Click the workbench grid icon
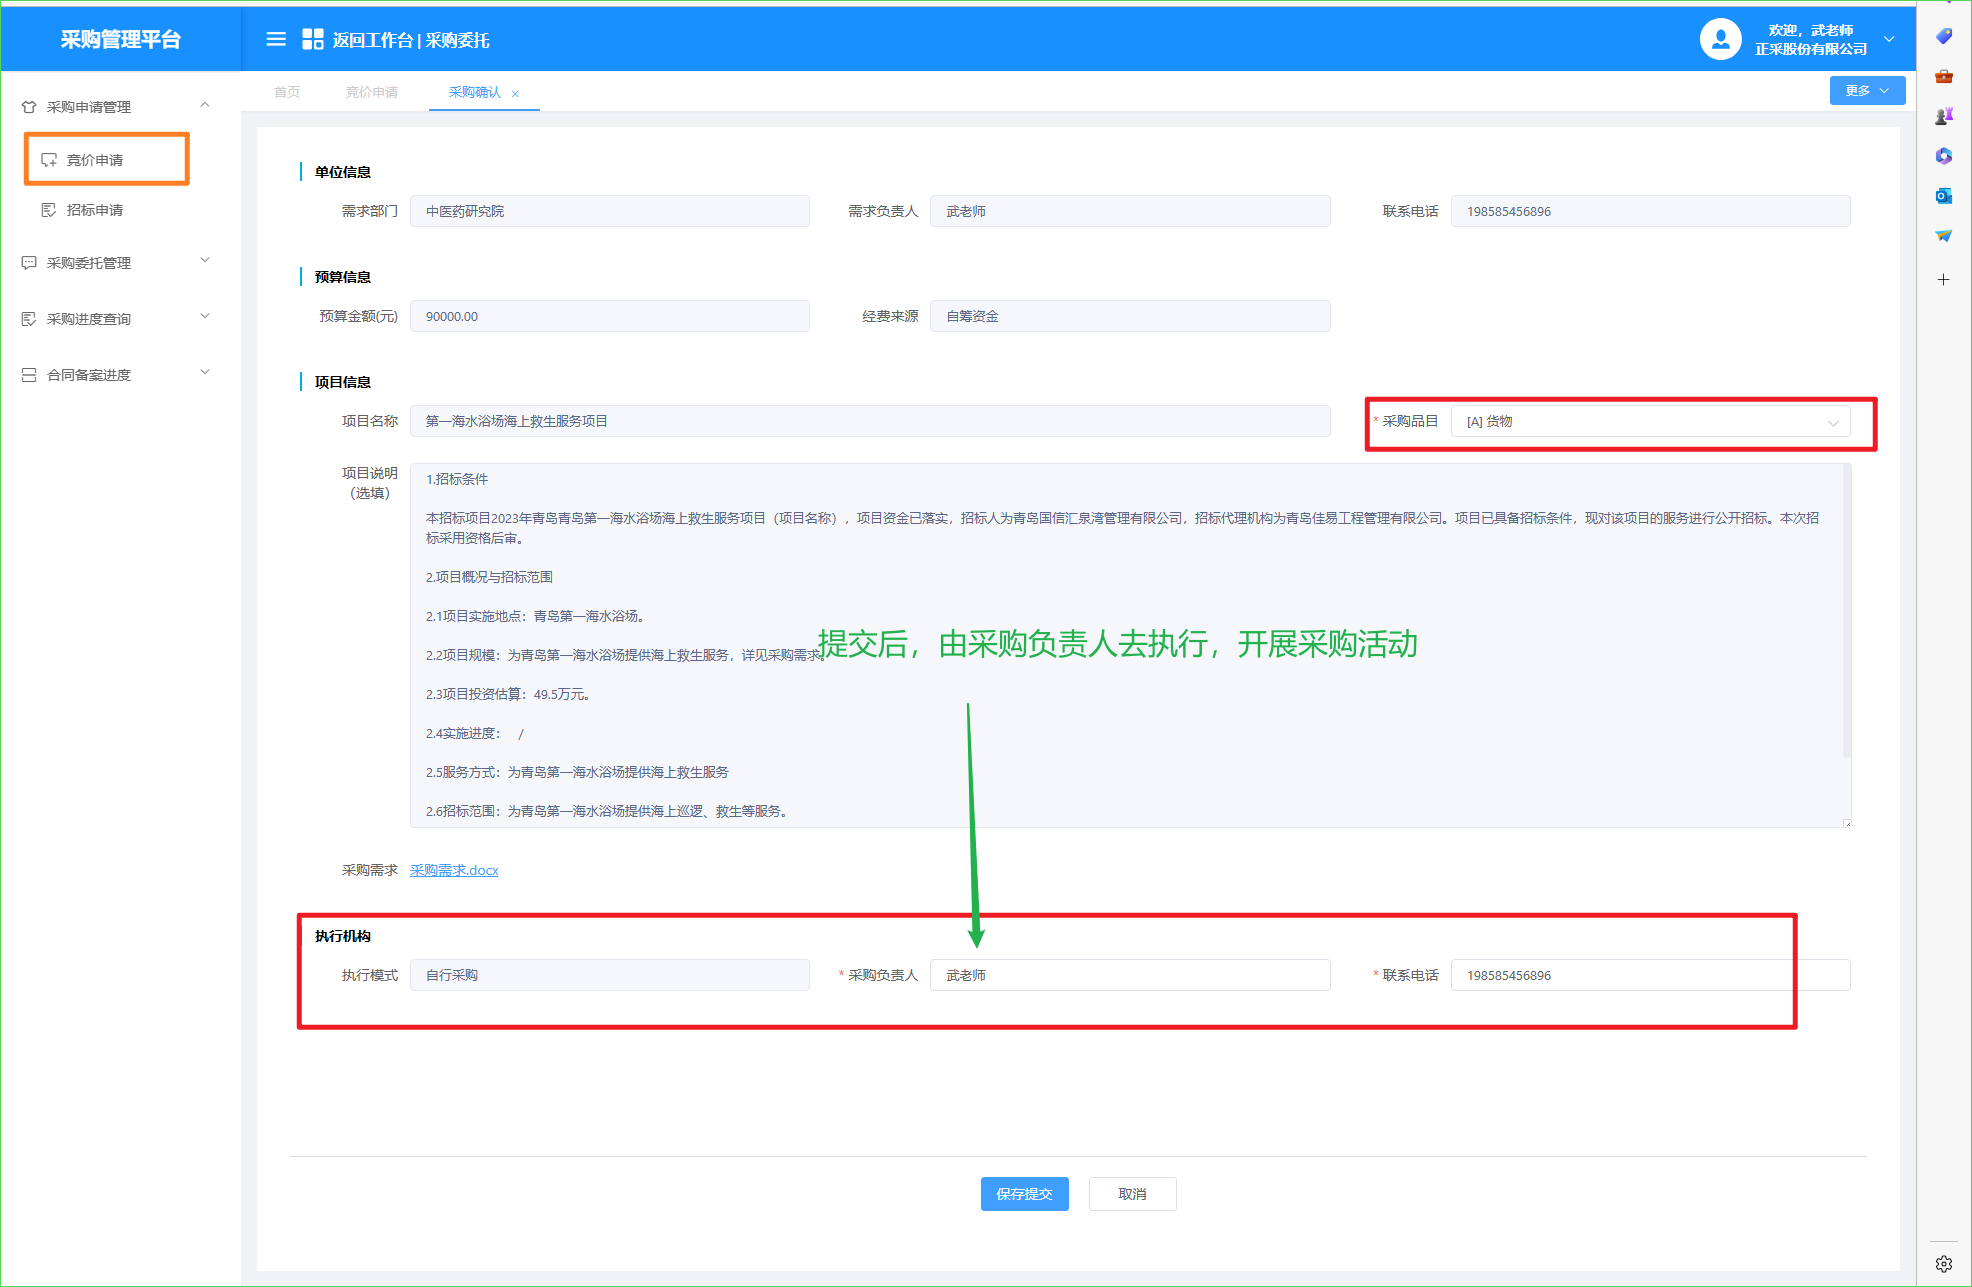Image resolution: width=1972 pixels, height=1287 pixels. [312, 39]
